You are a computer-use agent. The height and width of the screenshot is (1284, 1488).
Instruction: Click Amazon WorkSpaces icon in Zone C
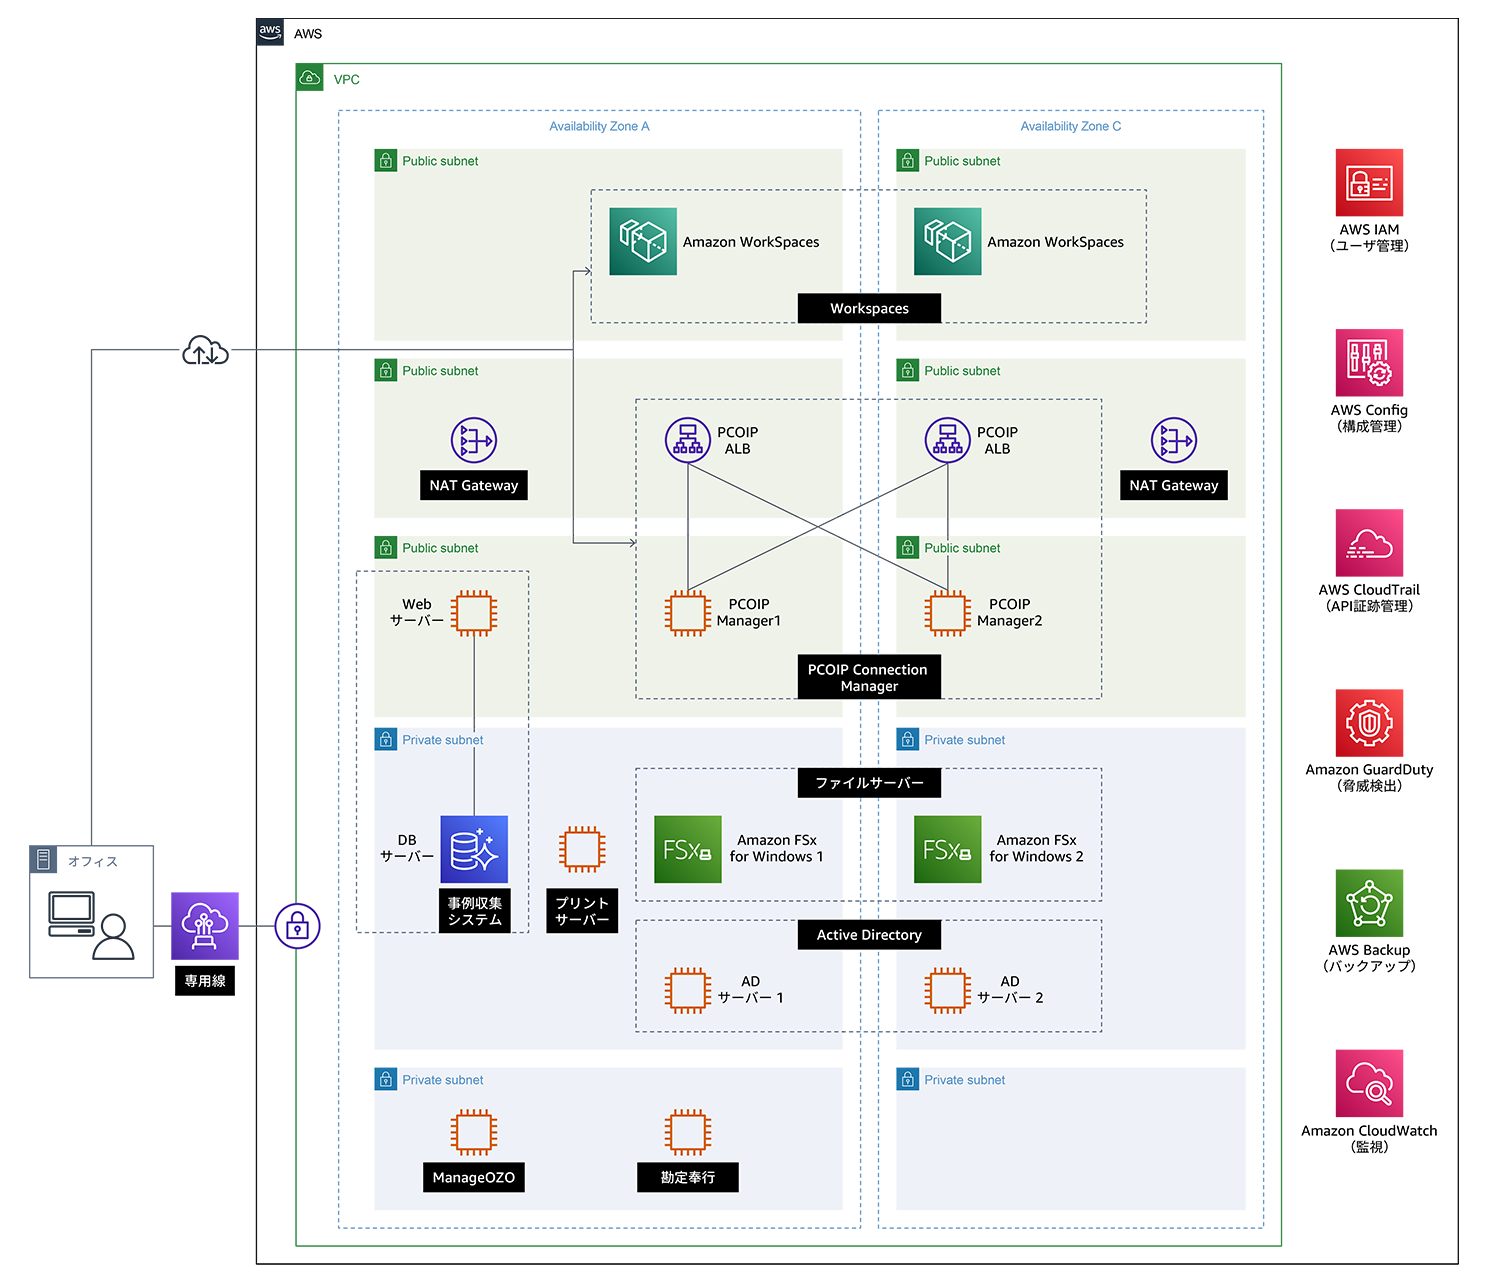click(948, 241)
